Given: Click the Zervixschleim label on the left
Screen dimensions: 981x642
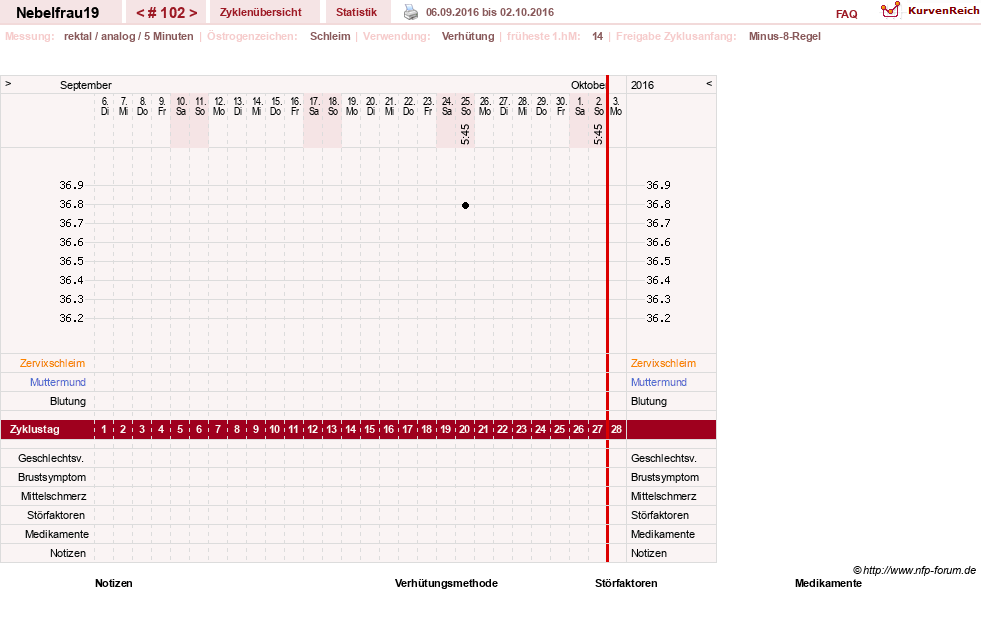Looking at the screenshot, I should [52, 363].
